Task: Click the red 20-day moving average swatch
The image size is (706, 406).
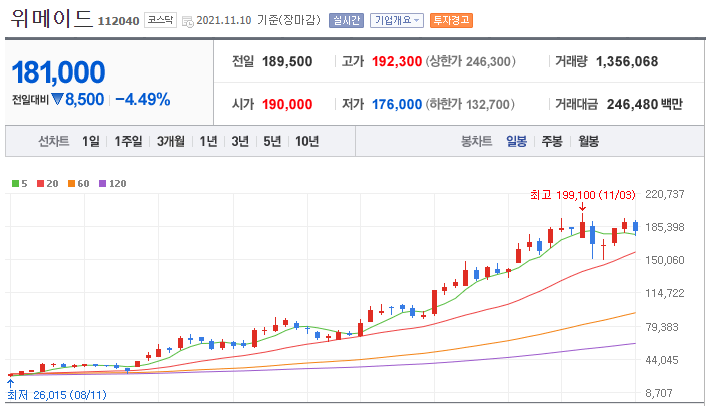Action: point(41,184)
